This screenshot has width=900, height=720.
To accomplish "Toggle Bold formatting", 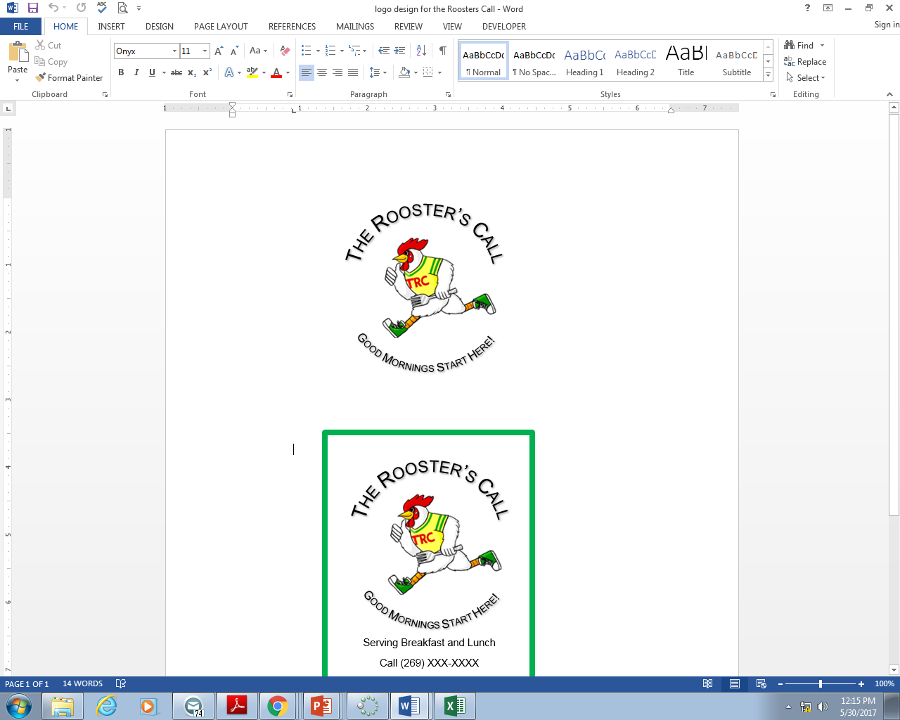I will point(121,72).
